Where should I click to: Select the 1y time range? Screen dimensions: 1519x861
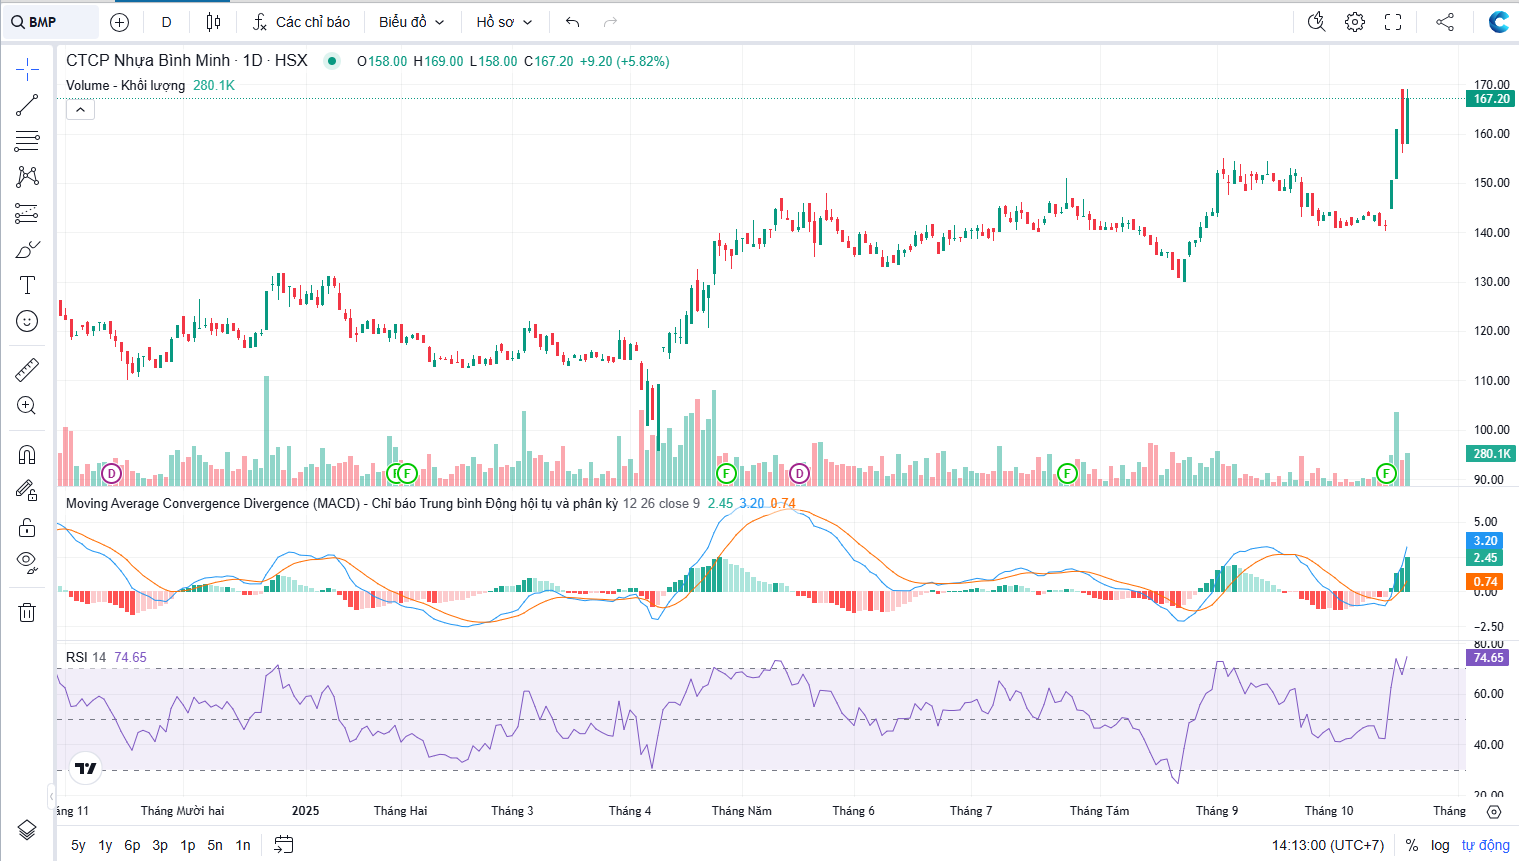click(105, 845)
